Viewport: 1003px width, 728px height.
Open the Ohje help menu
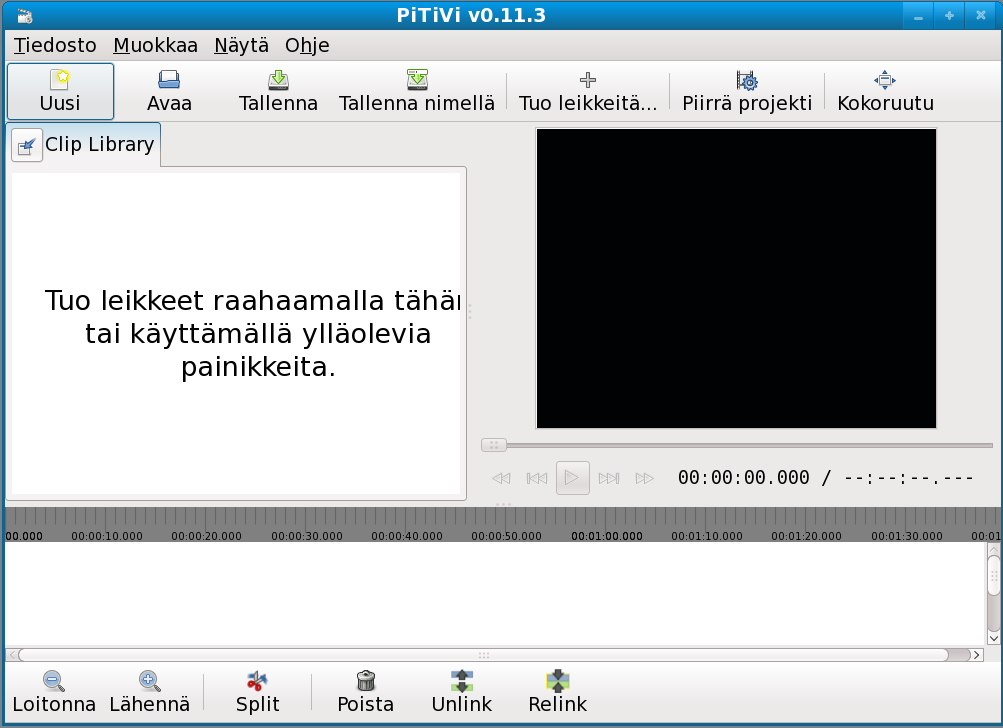tap(307, 45)
